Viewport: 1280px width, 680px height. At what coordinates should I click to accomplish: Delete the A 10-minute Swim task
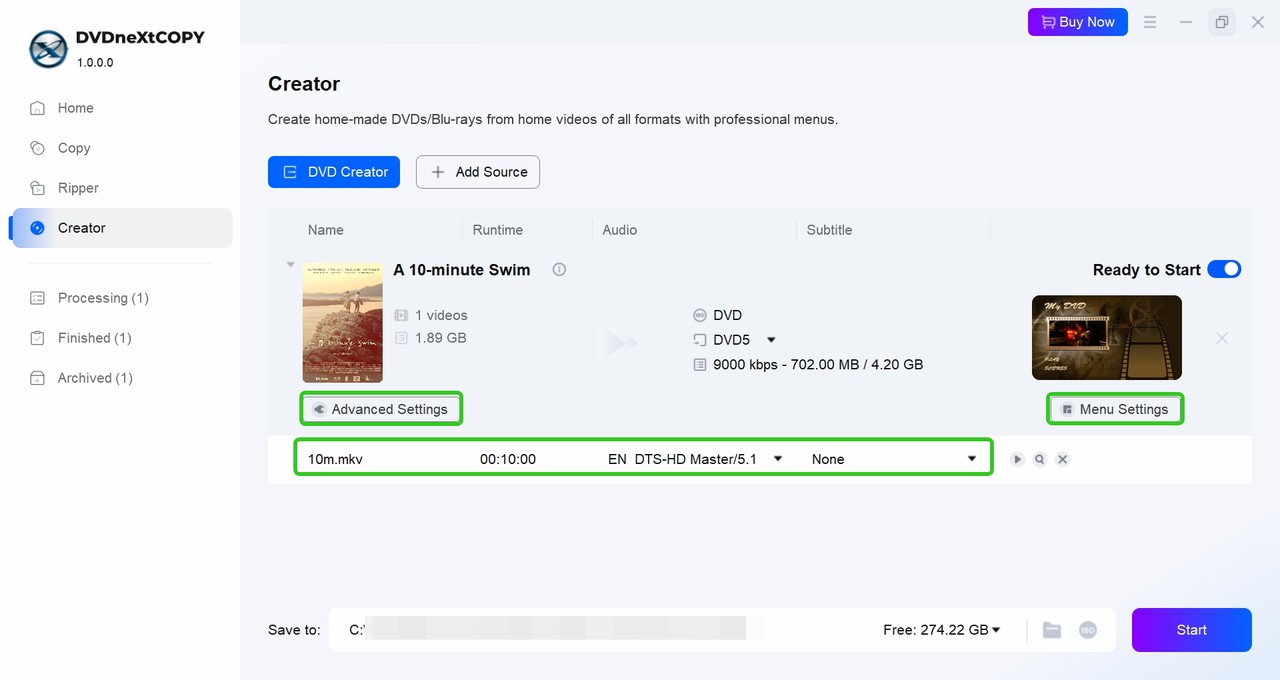coord(1221,338)
